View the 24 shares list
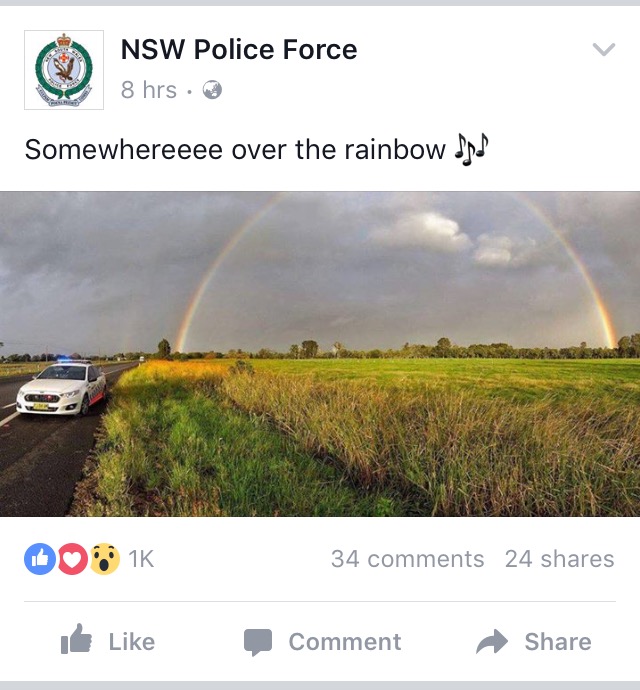Viewport: 640px width, 690px height. (559, 559)
